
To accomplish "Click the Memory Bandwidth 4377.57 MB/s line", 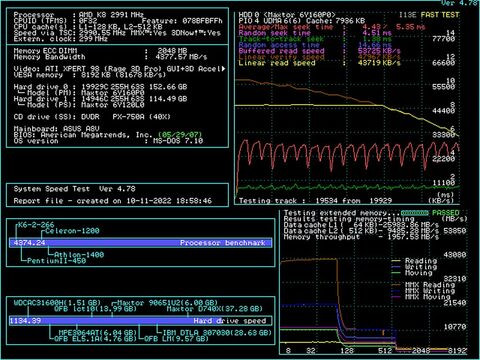I will (x=110, y=57).
